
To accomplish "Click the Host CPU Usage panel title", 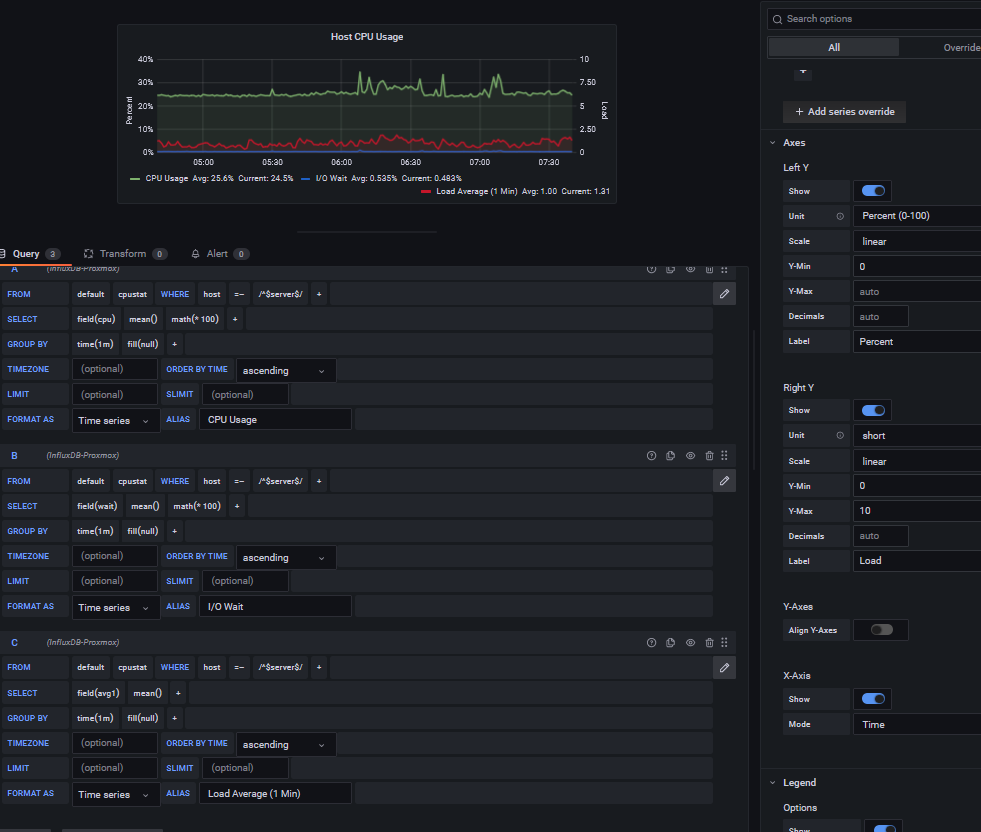I will click(367, 37).
